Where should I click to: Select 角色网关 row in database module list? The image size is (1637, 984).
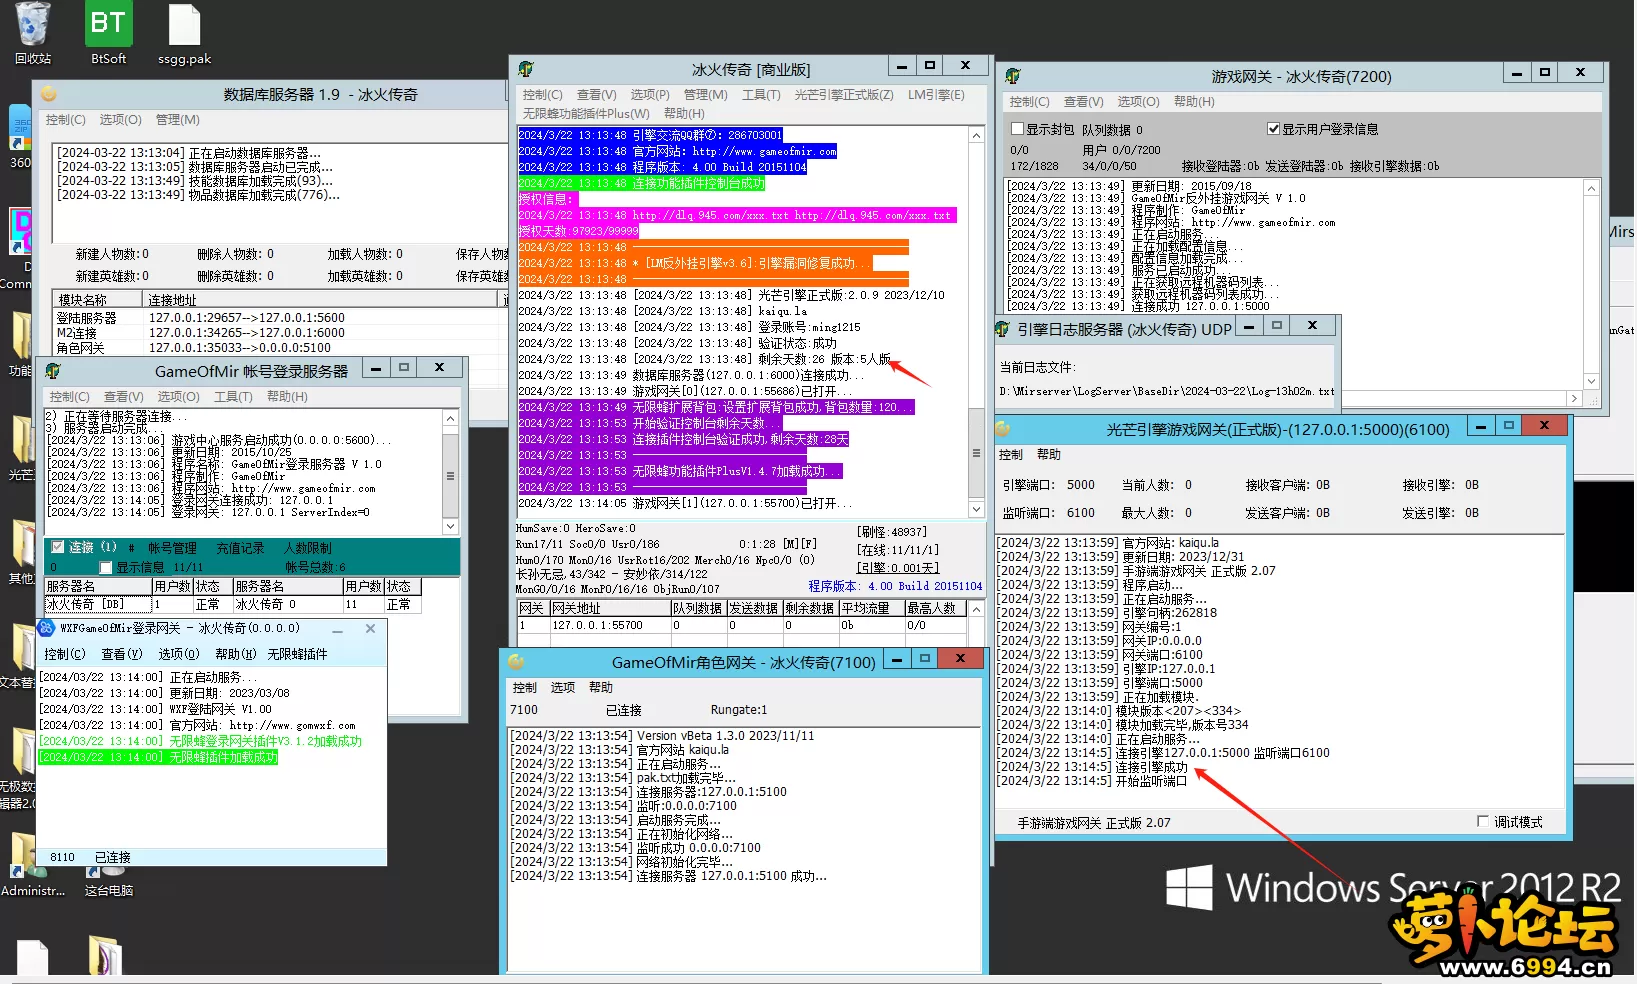(x=280, y=348)
